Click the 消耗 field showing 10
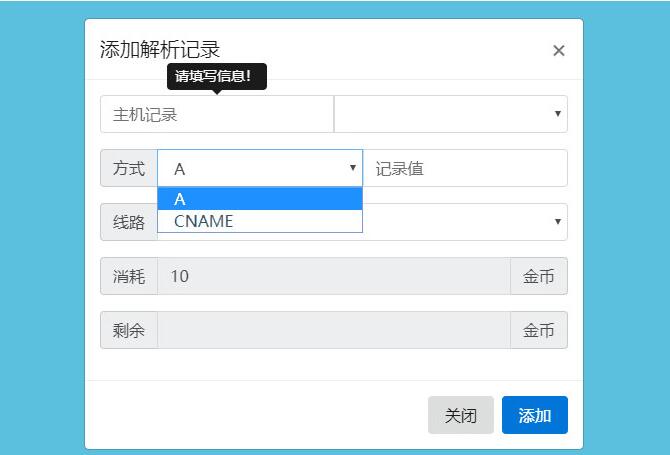This screenshot has height=455, width=670. click(x=334, y=277)
